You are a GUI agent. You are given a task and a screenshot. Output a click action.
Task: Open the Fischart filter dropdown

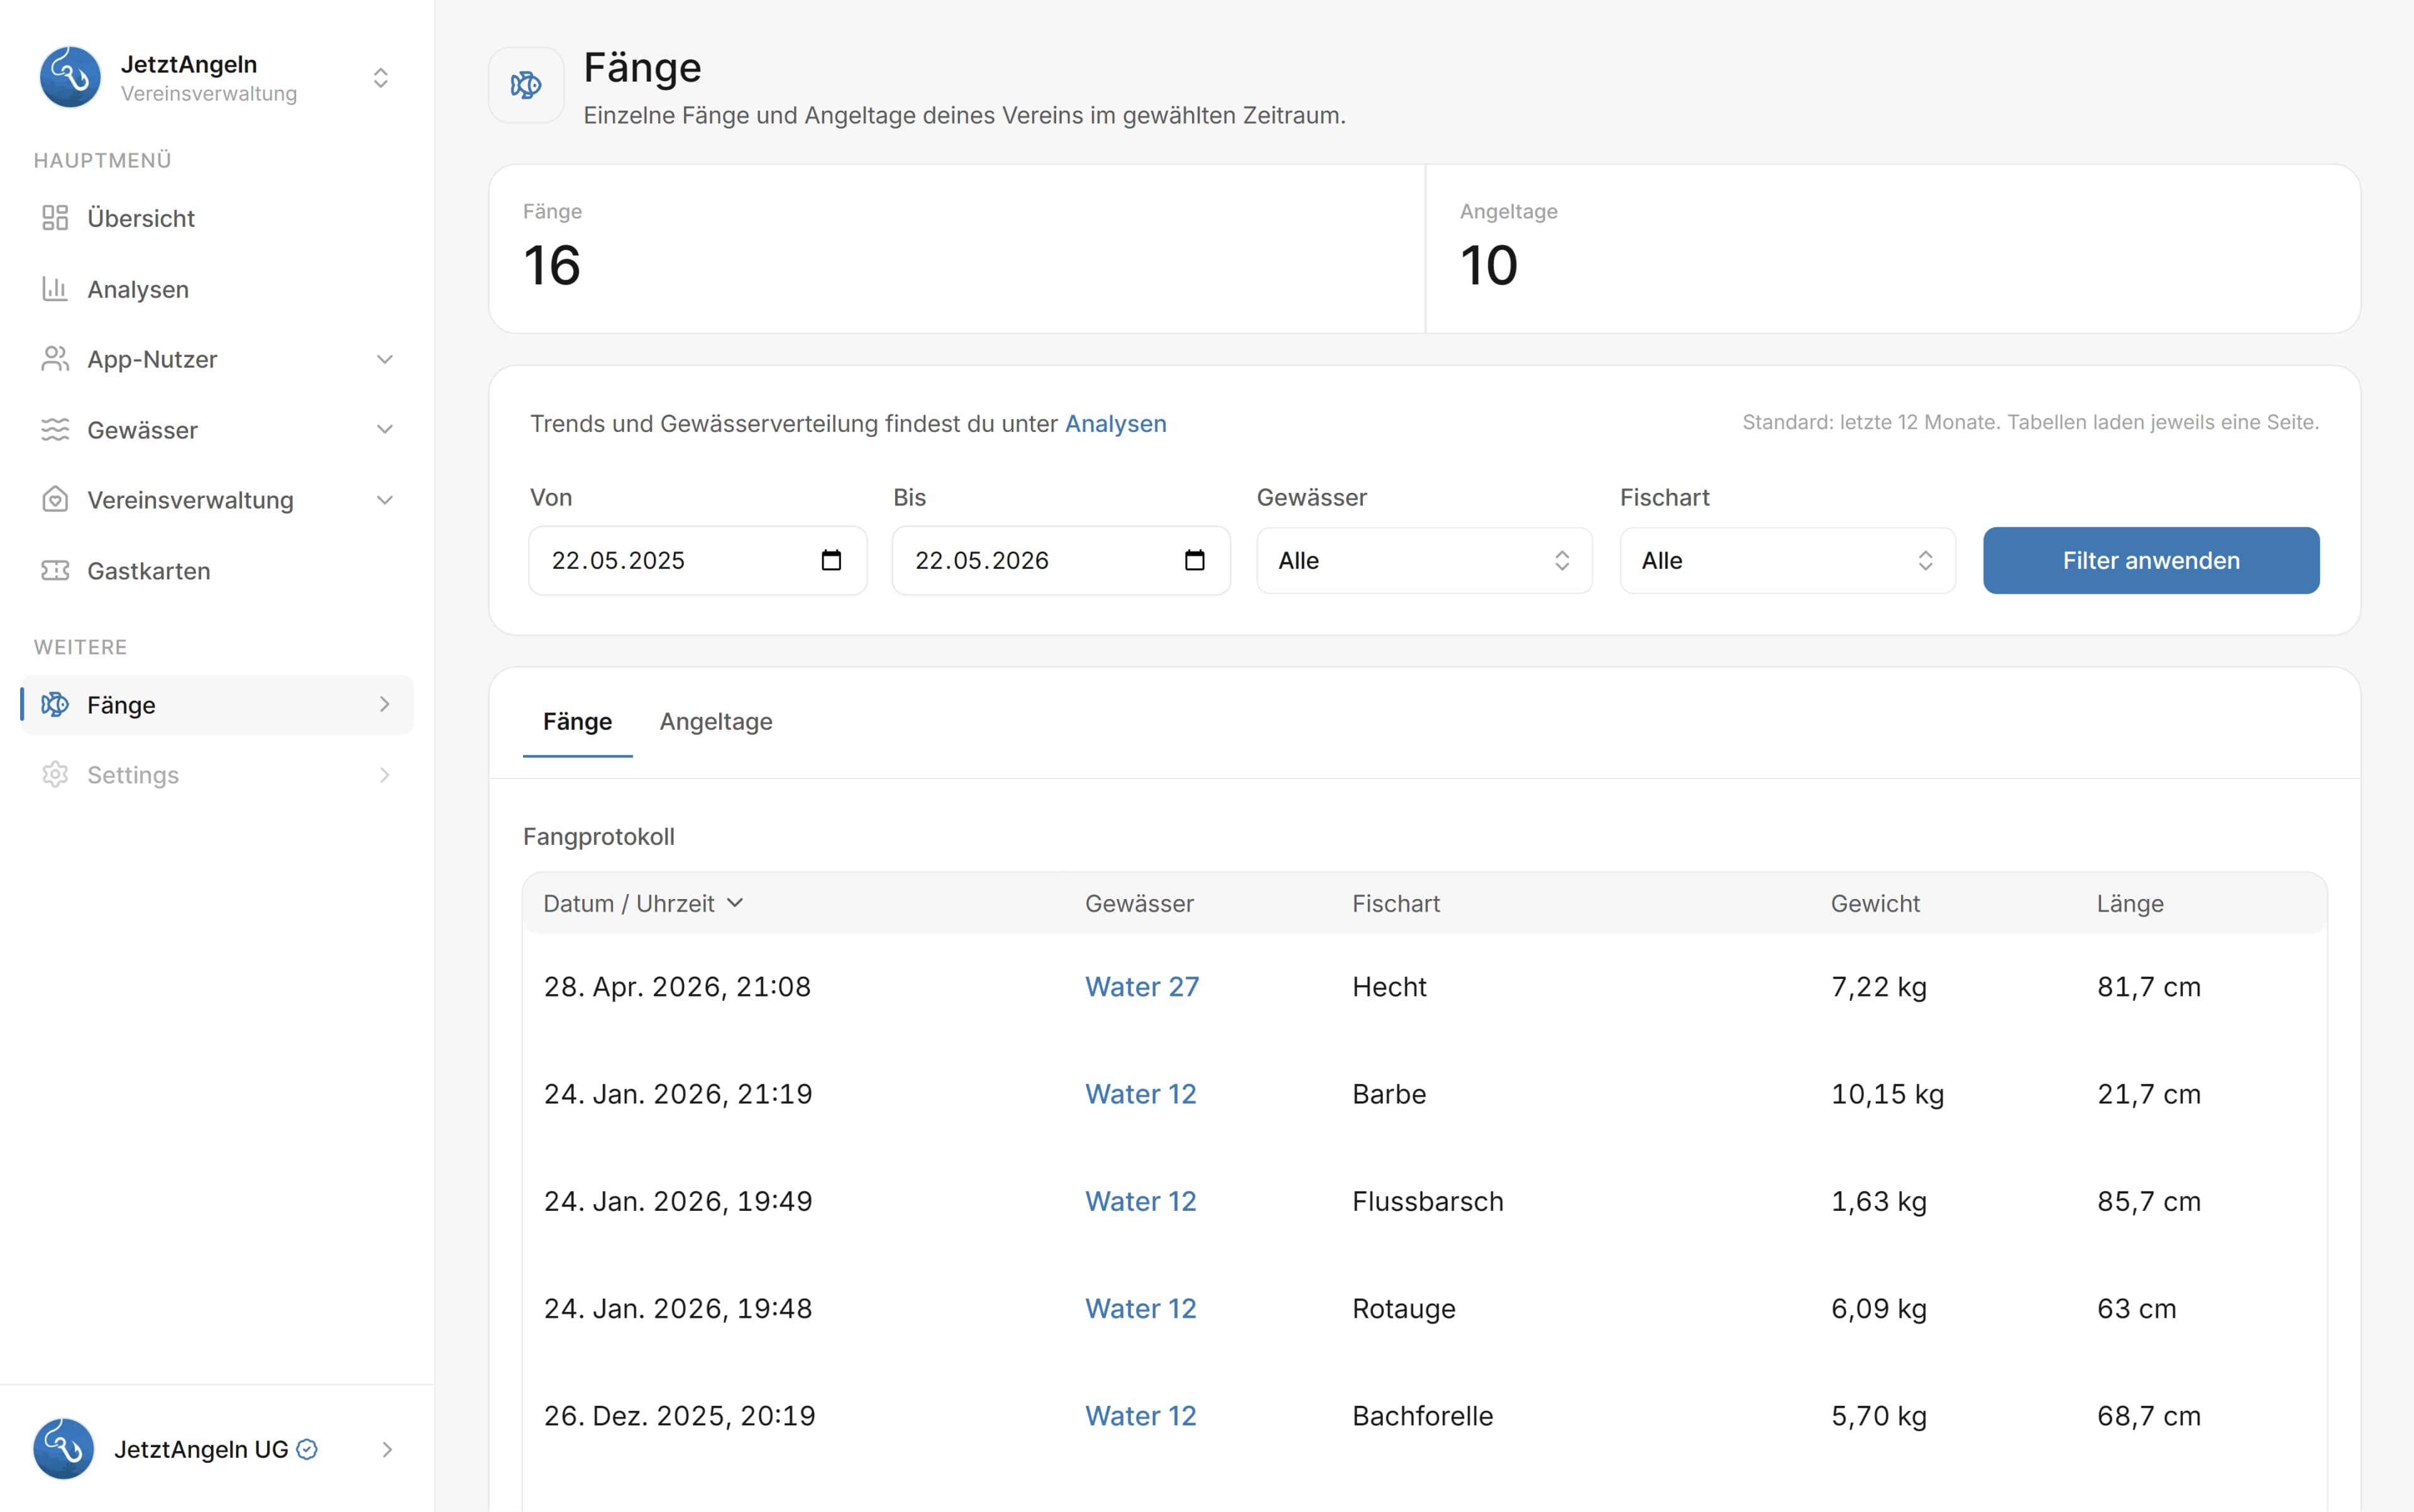1787,561
